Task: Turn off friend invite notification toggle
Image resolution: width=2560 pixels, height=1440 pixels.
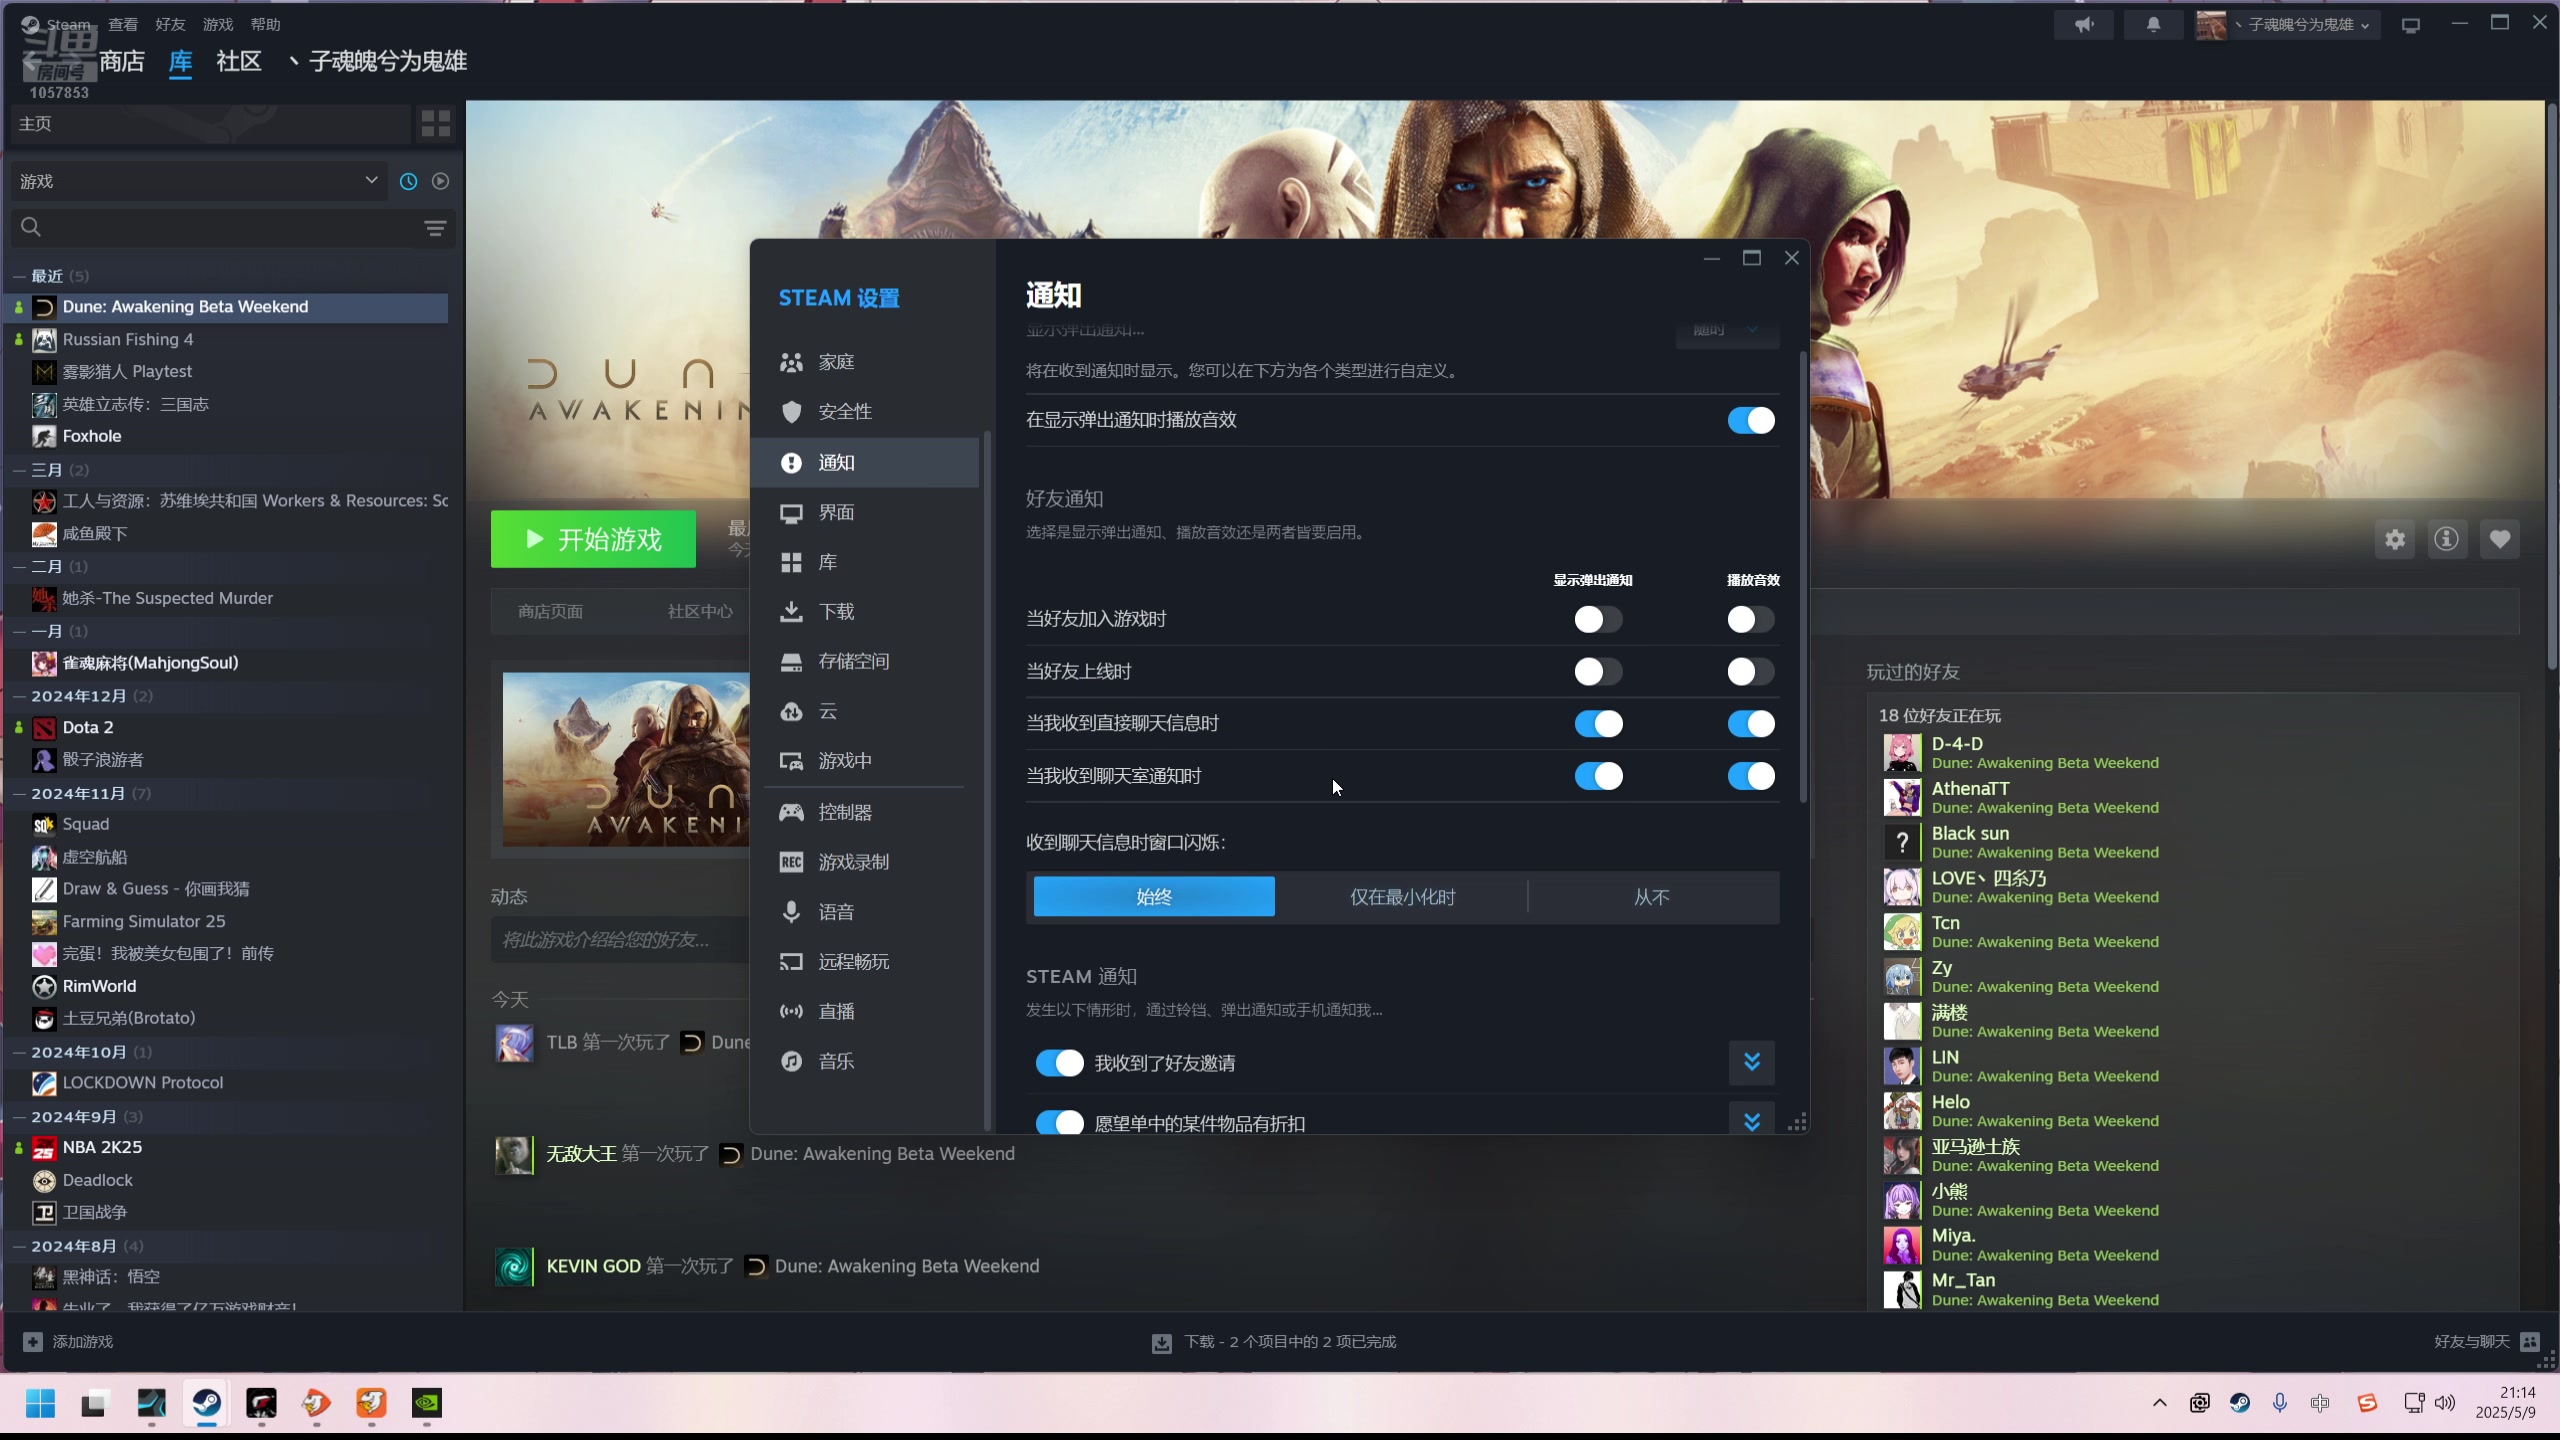Action: [1059, 1063]
